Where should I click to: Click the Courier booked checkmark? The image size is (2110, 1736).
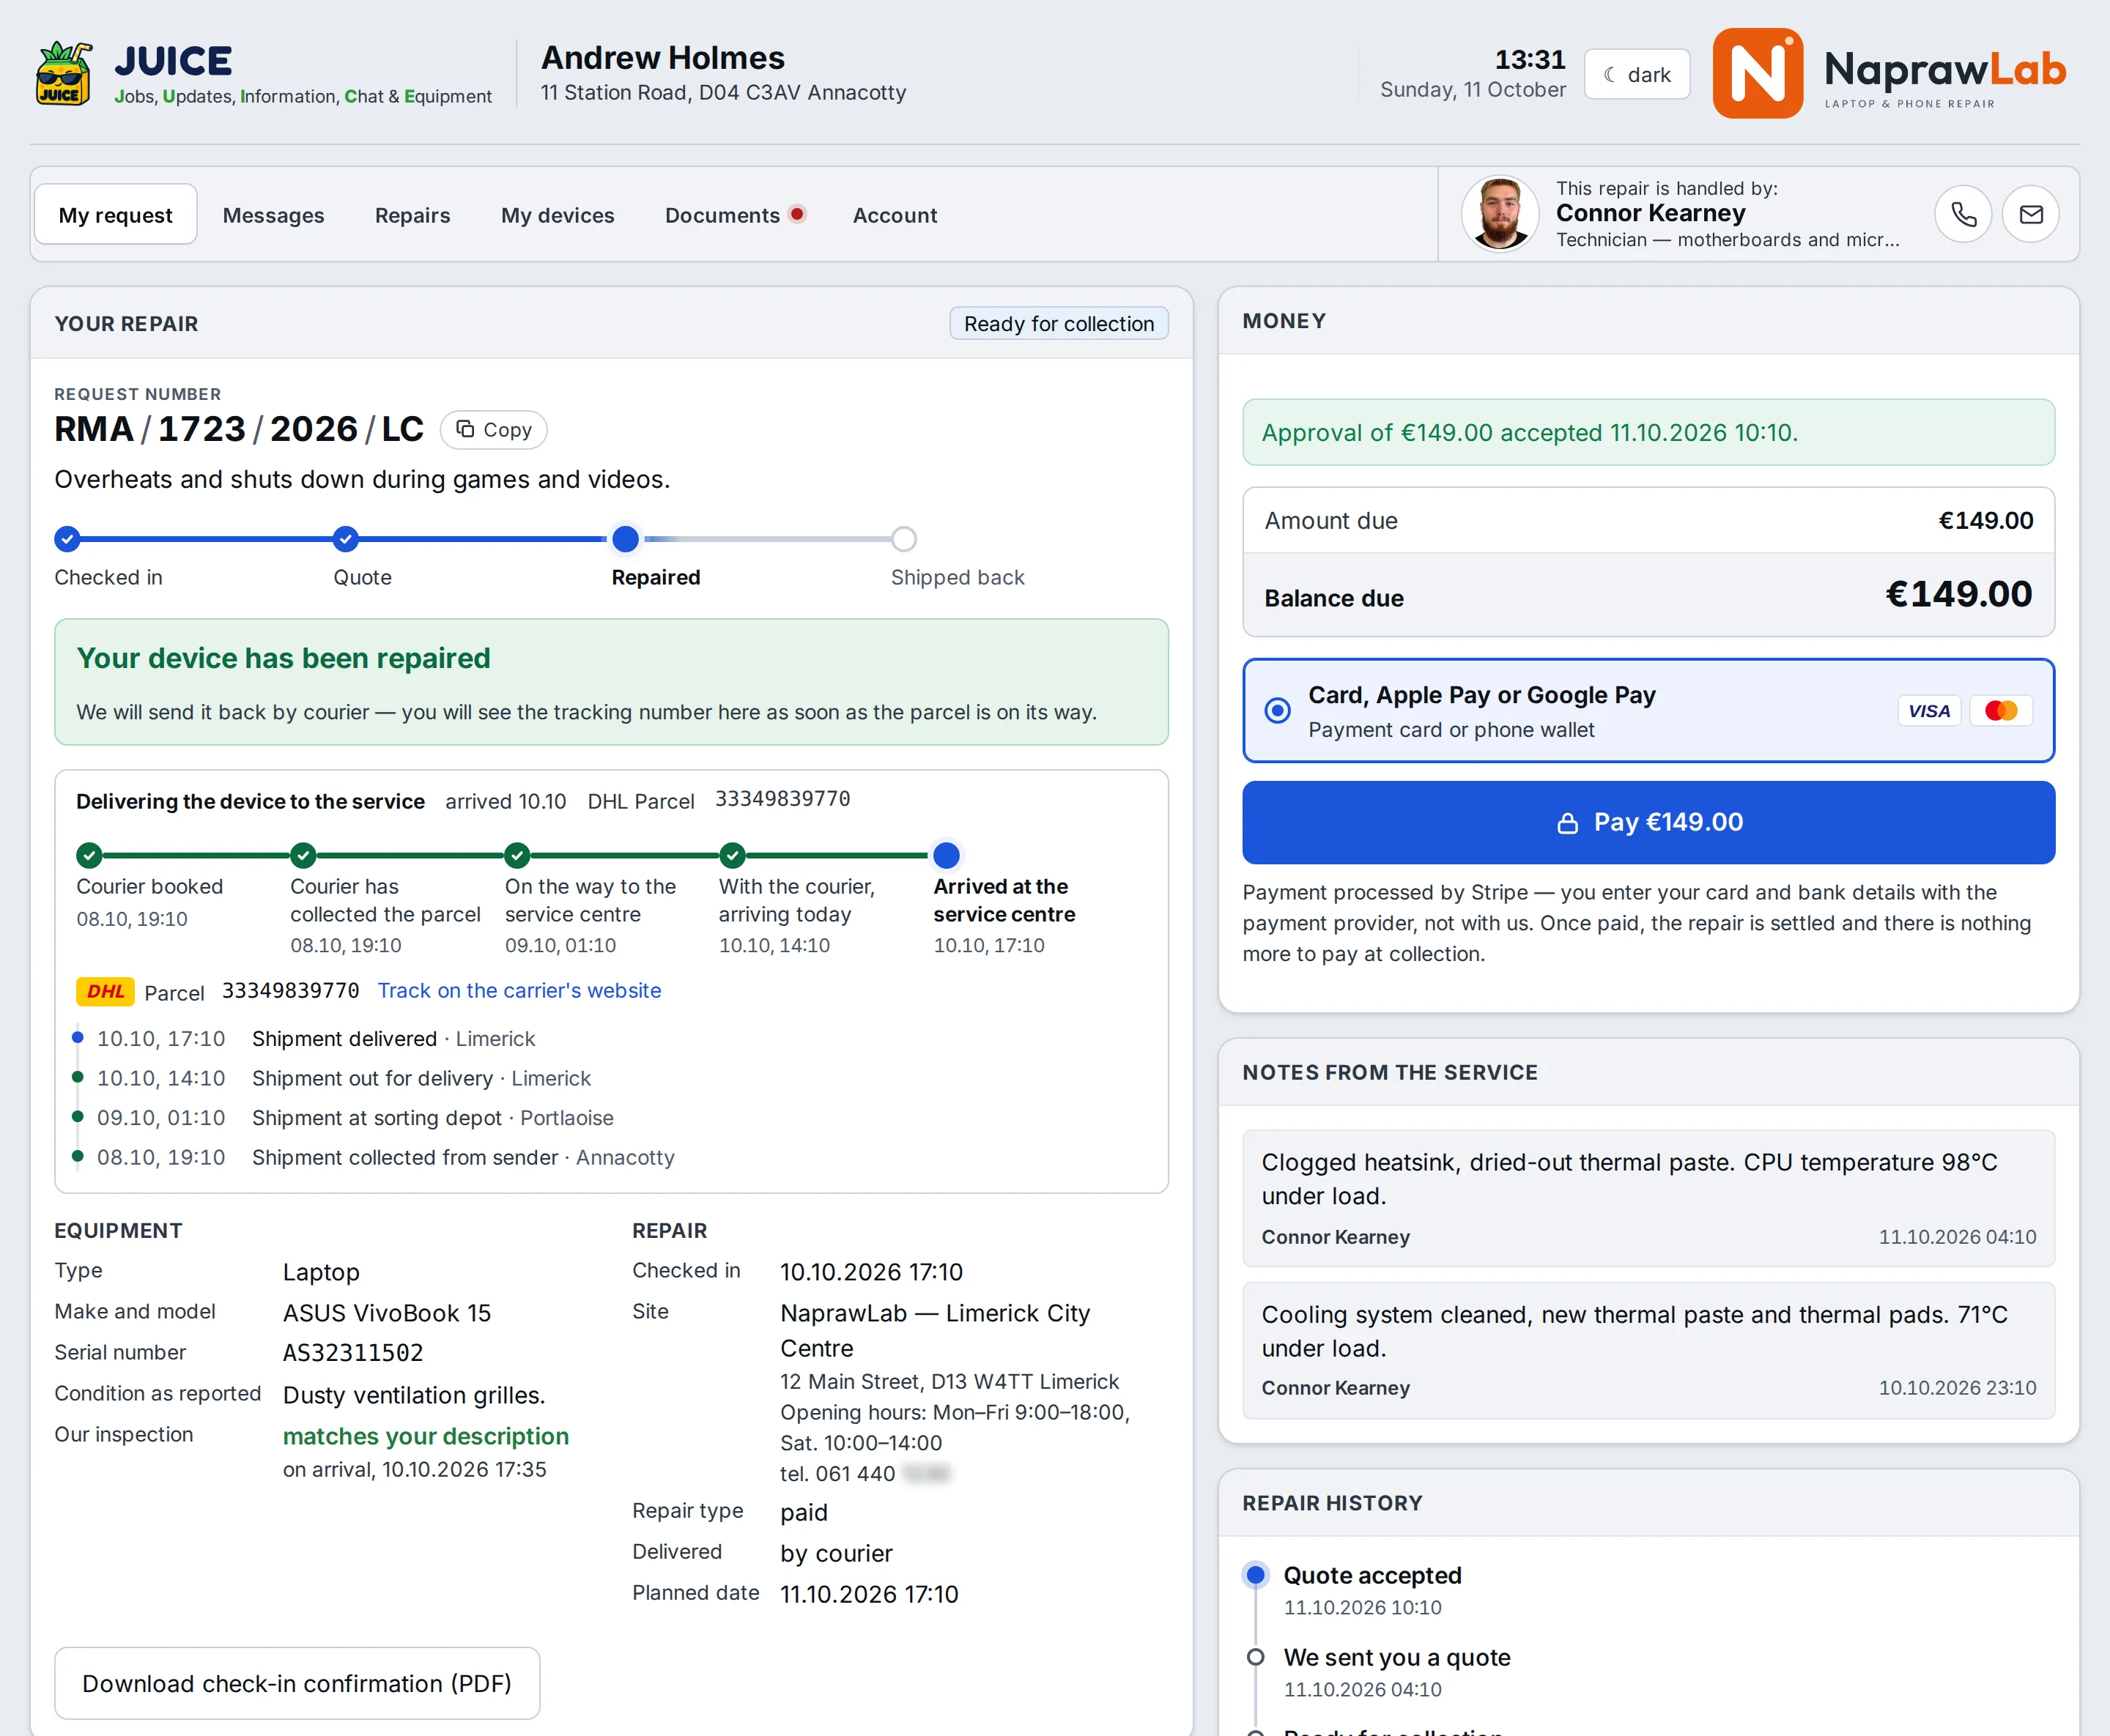click(89, 855)
